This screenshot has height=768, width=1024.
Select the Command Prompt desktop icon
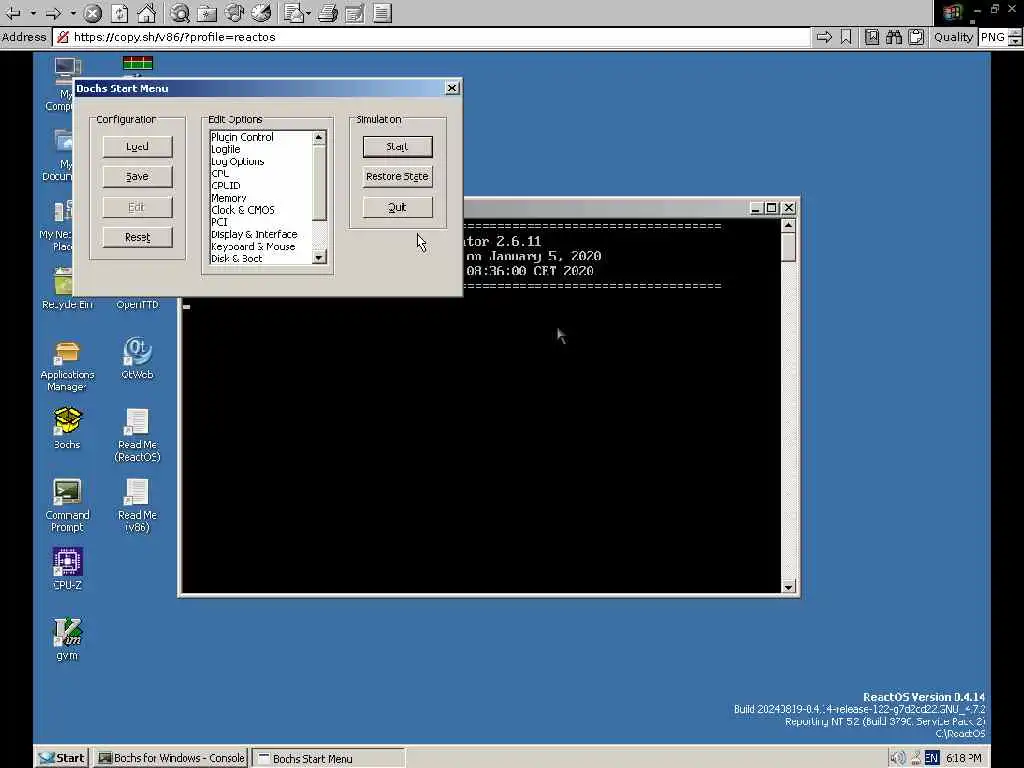[x=67, y=505]
